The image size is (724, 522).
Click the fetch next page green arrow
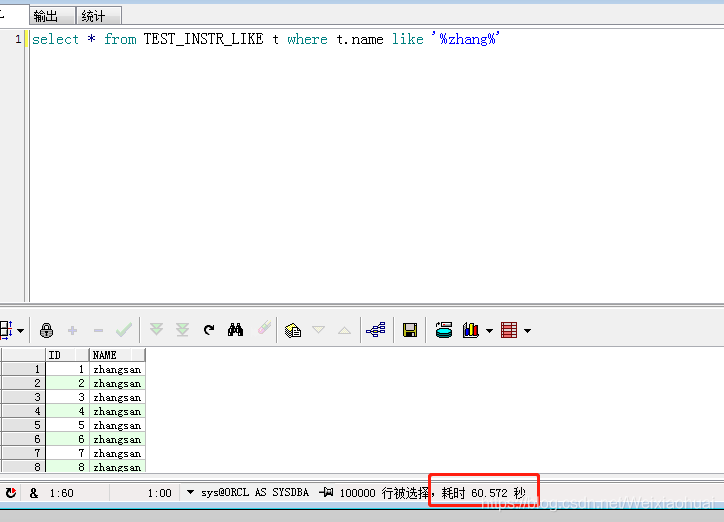(156, 330)
